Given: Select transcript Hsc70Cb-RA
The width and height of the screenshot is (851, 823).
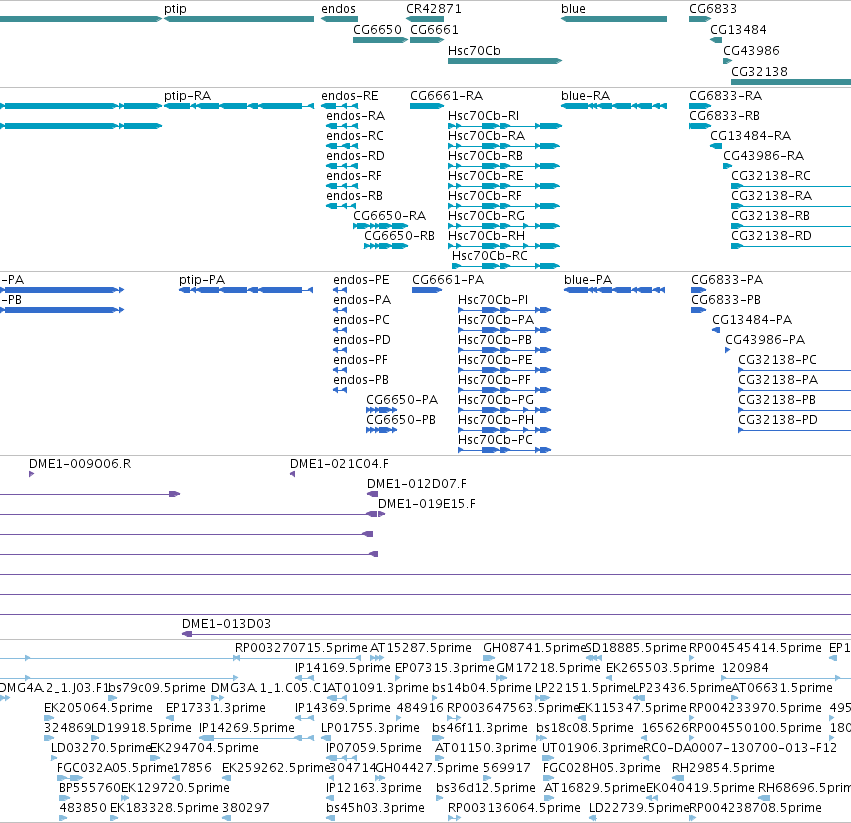Looking at the screenshot, I should click(x=504, y=146).
